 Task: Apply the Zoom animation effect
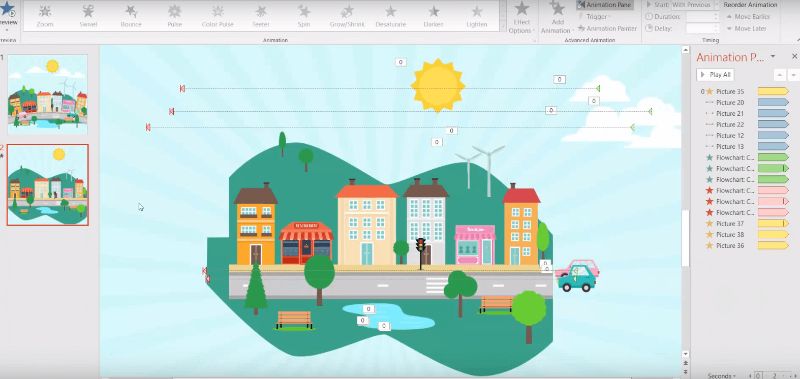point(45,15)
